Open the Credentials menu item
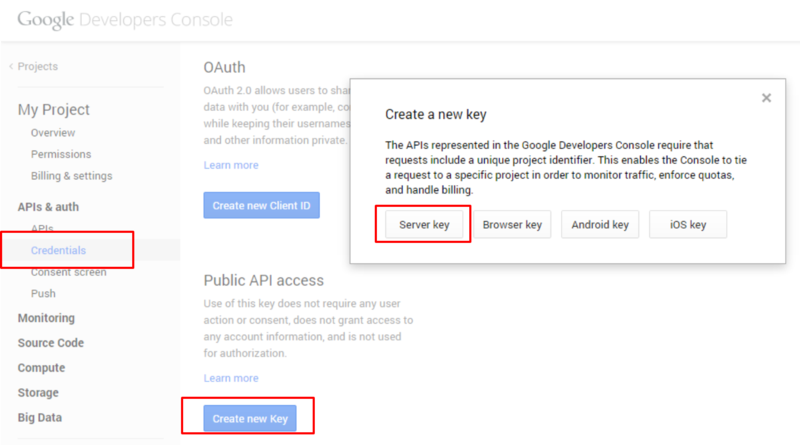This screenshot has width=800, height=445. pyautogui.click(x=58, y=250)
